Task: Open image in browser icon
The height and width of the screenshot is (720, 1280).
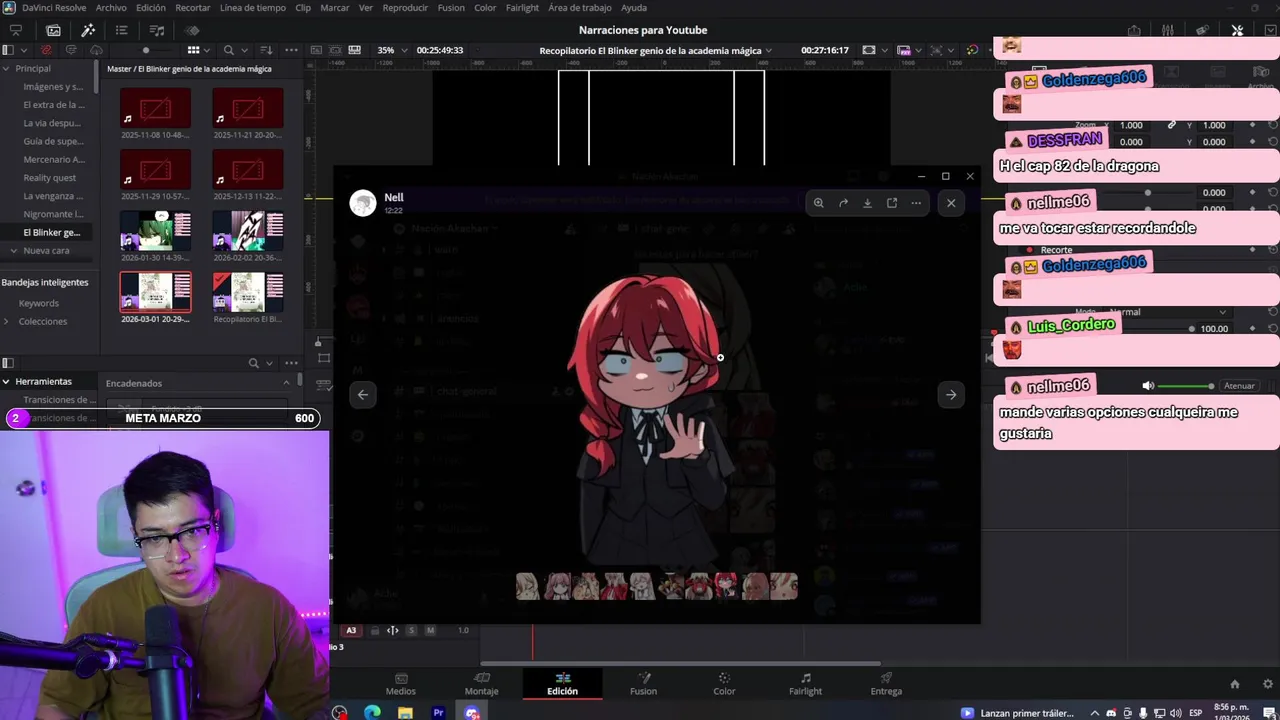Action: tap(892, 203)
